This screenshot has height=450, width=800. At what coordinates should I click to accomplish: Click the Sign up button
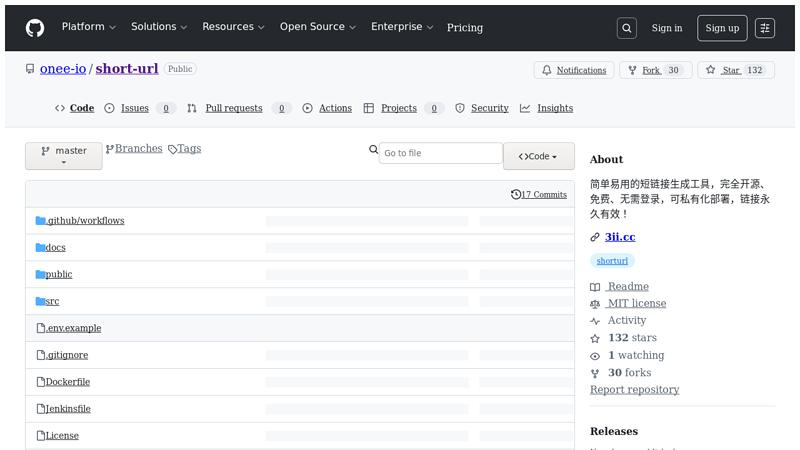coord(722,28)
